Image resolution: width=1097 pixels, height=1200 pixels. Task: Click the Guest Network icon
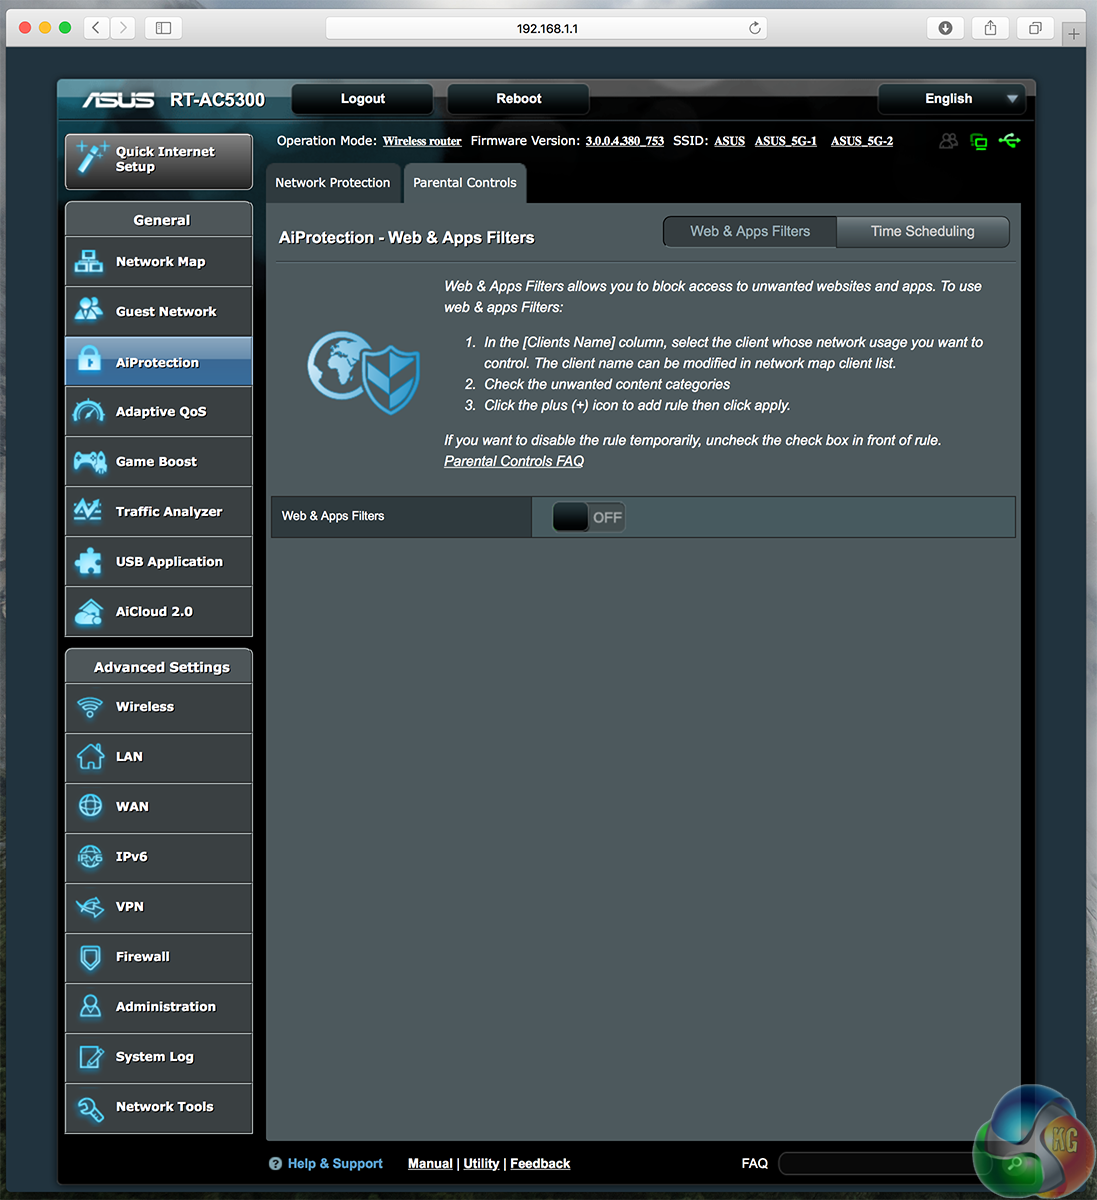pos(89,311)
